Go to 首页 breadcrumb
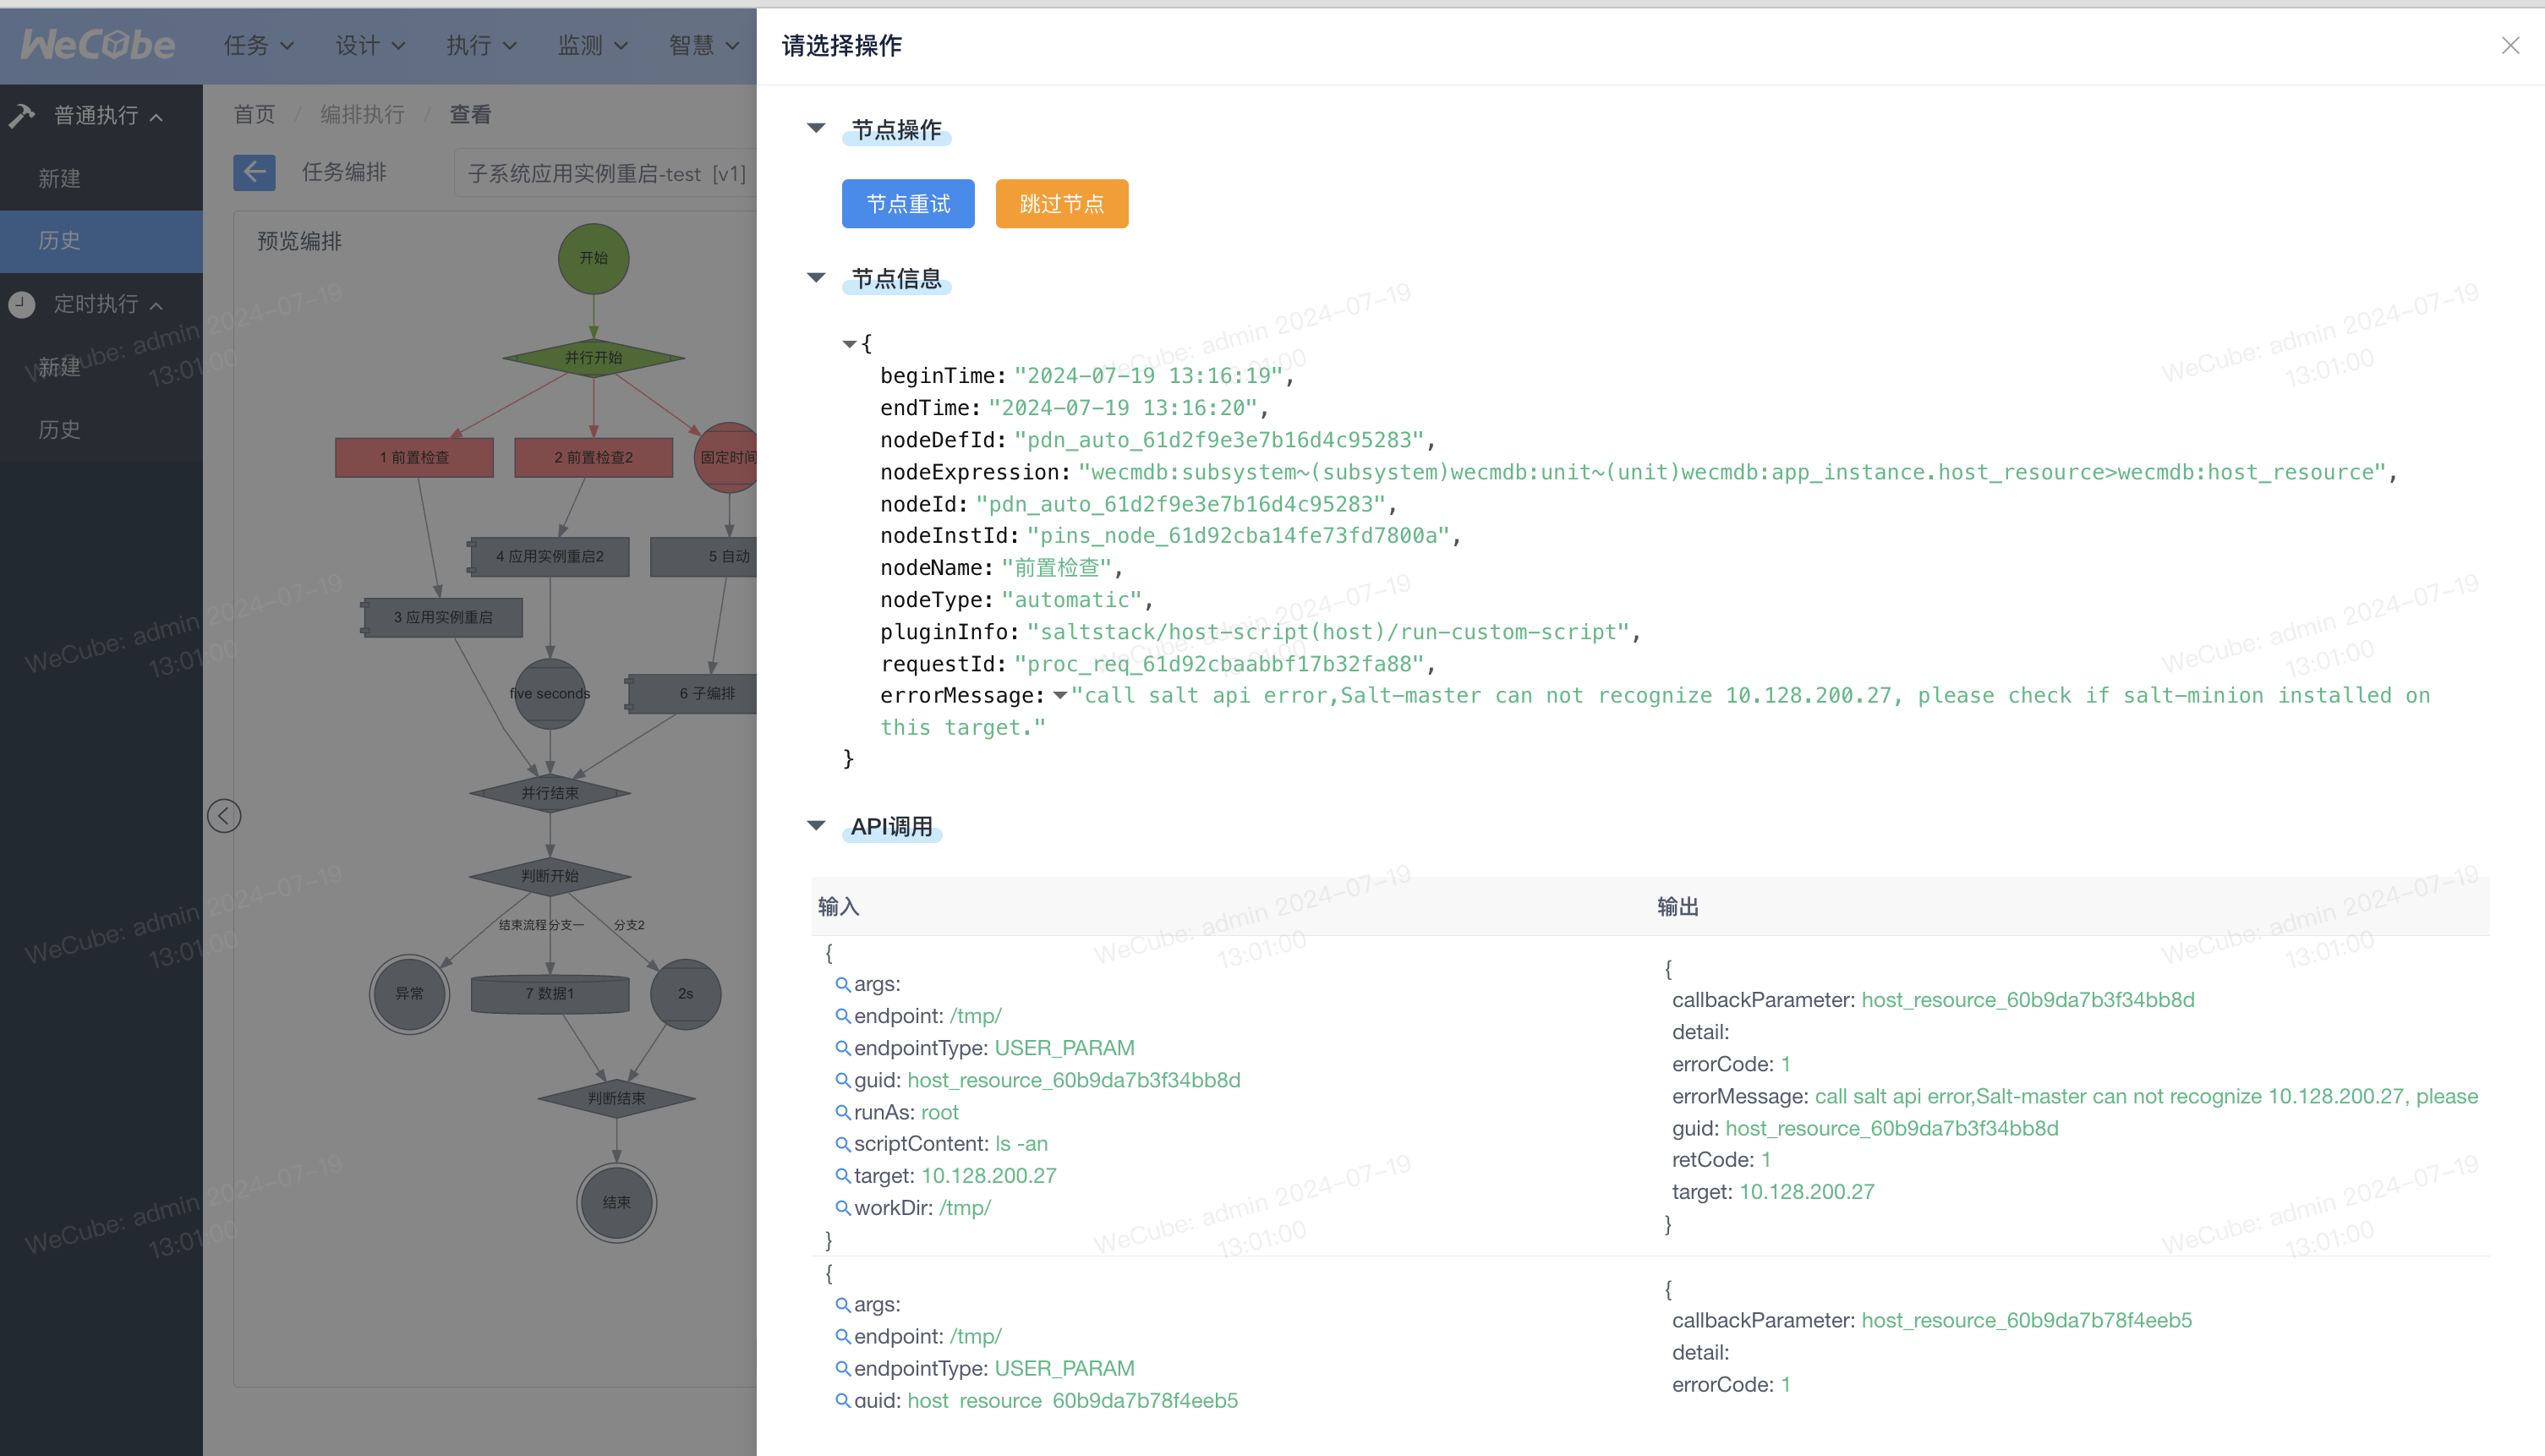 [254, 114]
